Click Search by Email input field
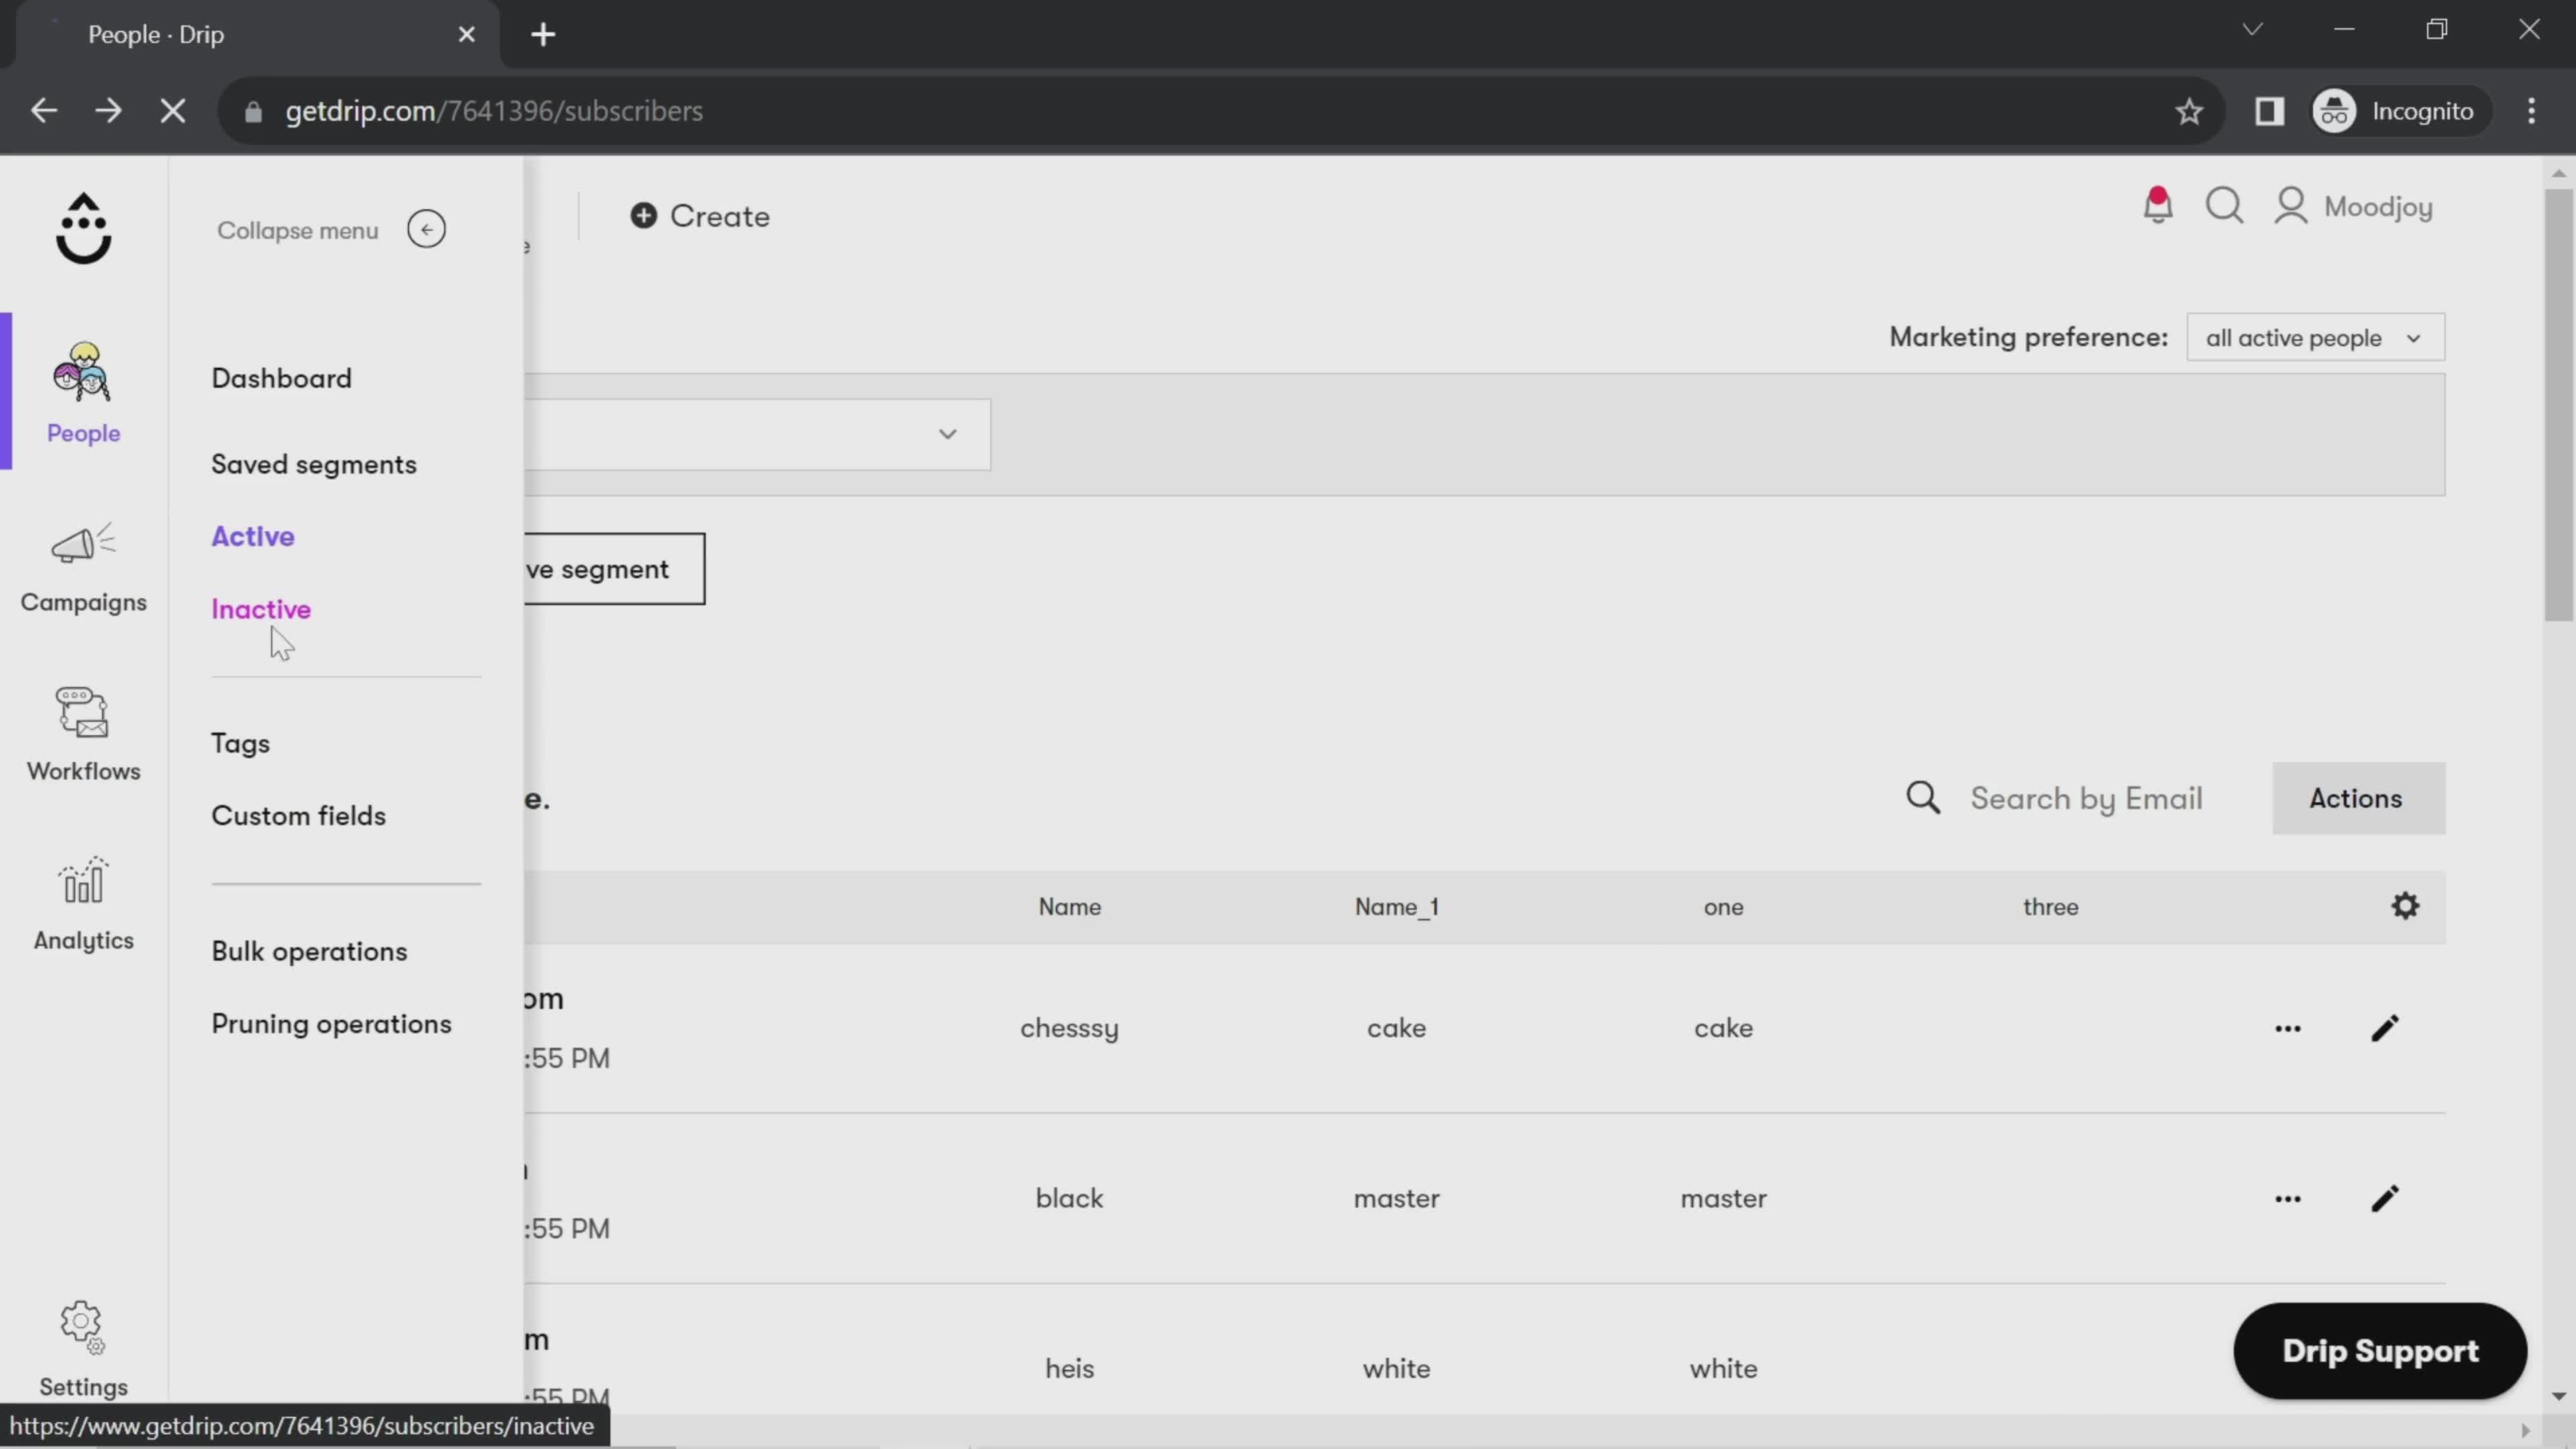The height and width of the screenshot is (1449, 2576). pos(2088,798)
